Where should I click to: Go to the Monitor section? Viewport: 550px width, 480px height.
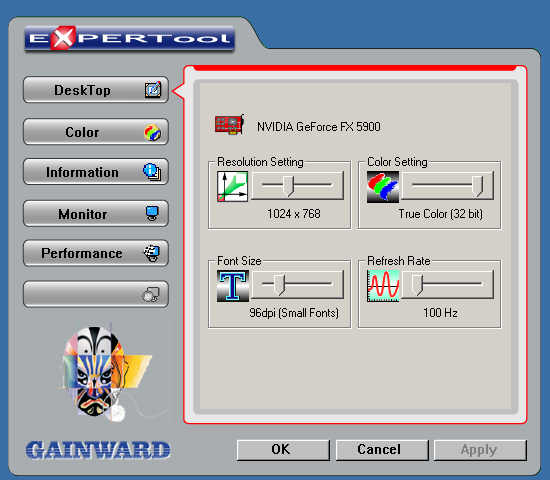96,213
